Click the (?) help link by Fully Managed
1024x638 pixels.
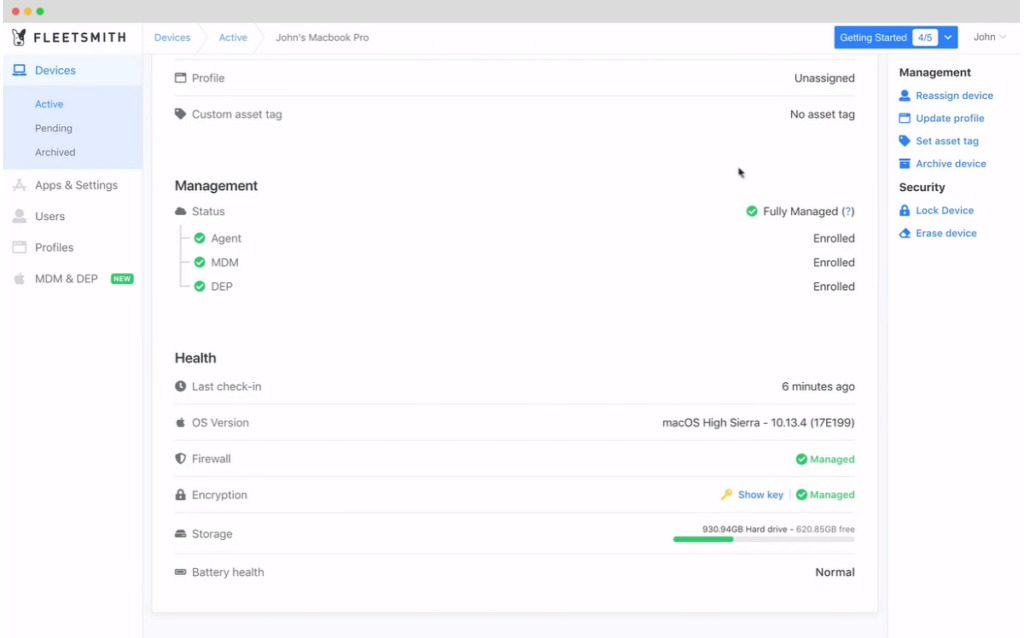coord(848,211)
